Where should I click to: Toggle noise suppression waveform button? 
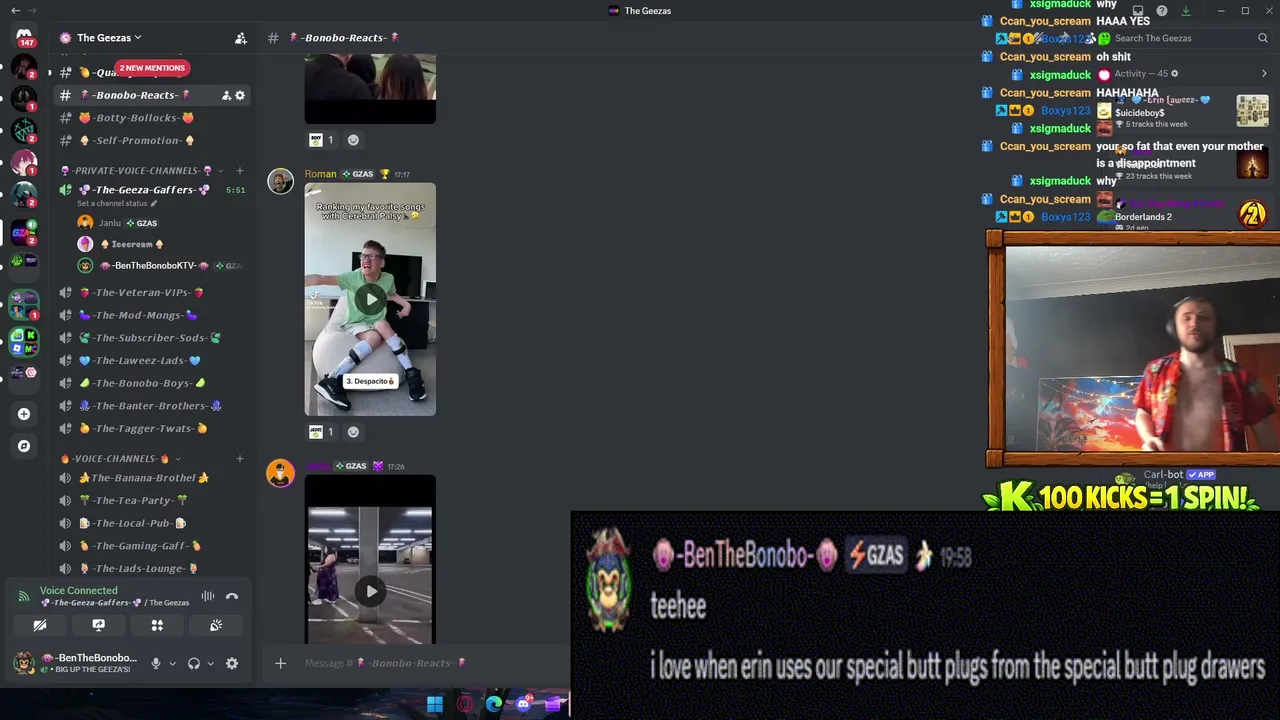[208, 596]
